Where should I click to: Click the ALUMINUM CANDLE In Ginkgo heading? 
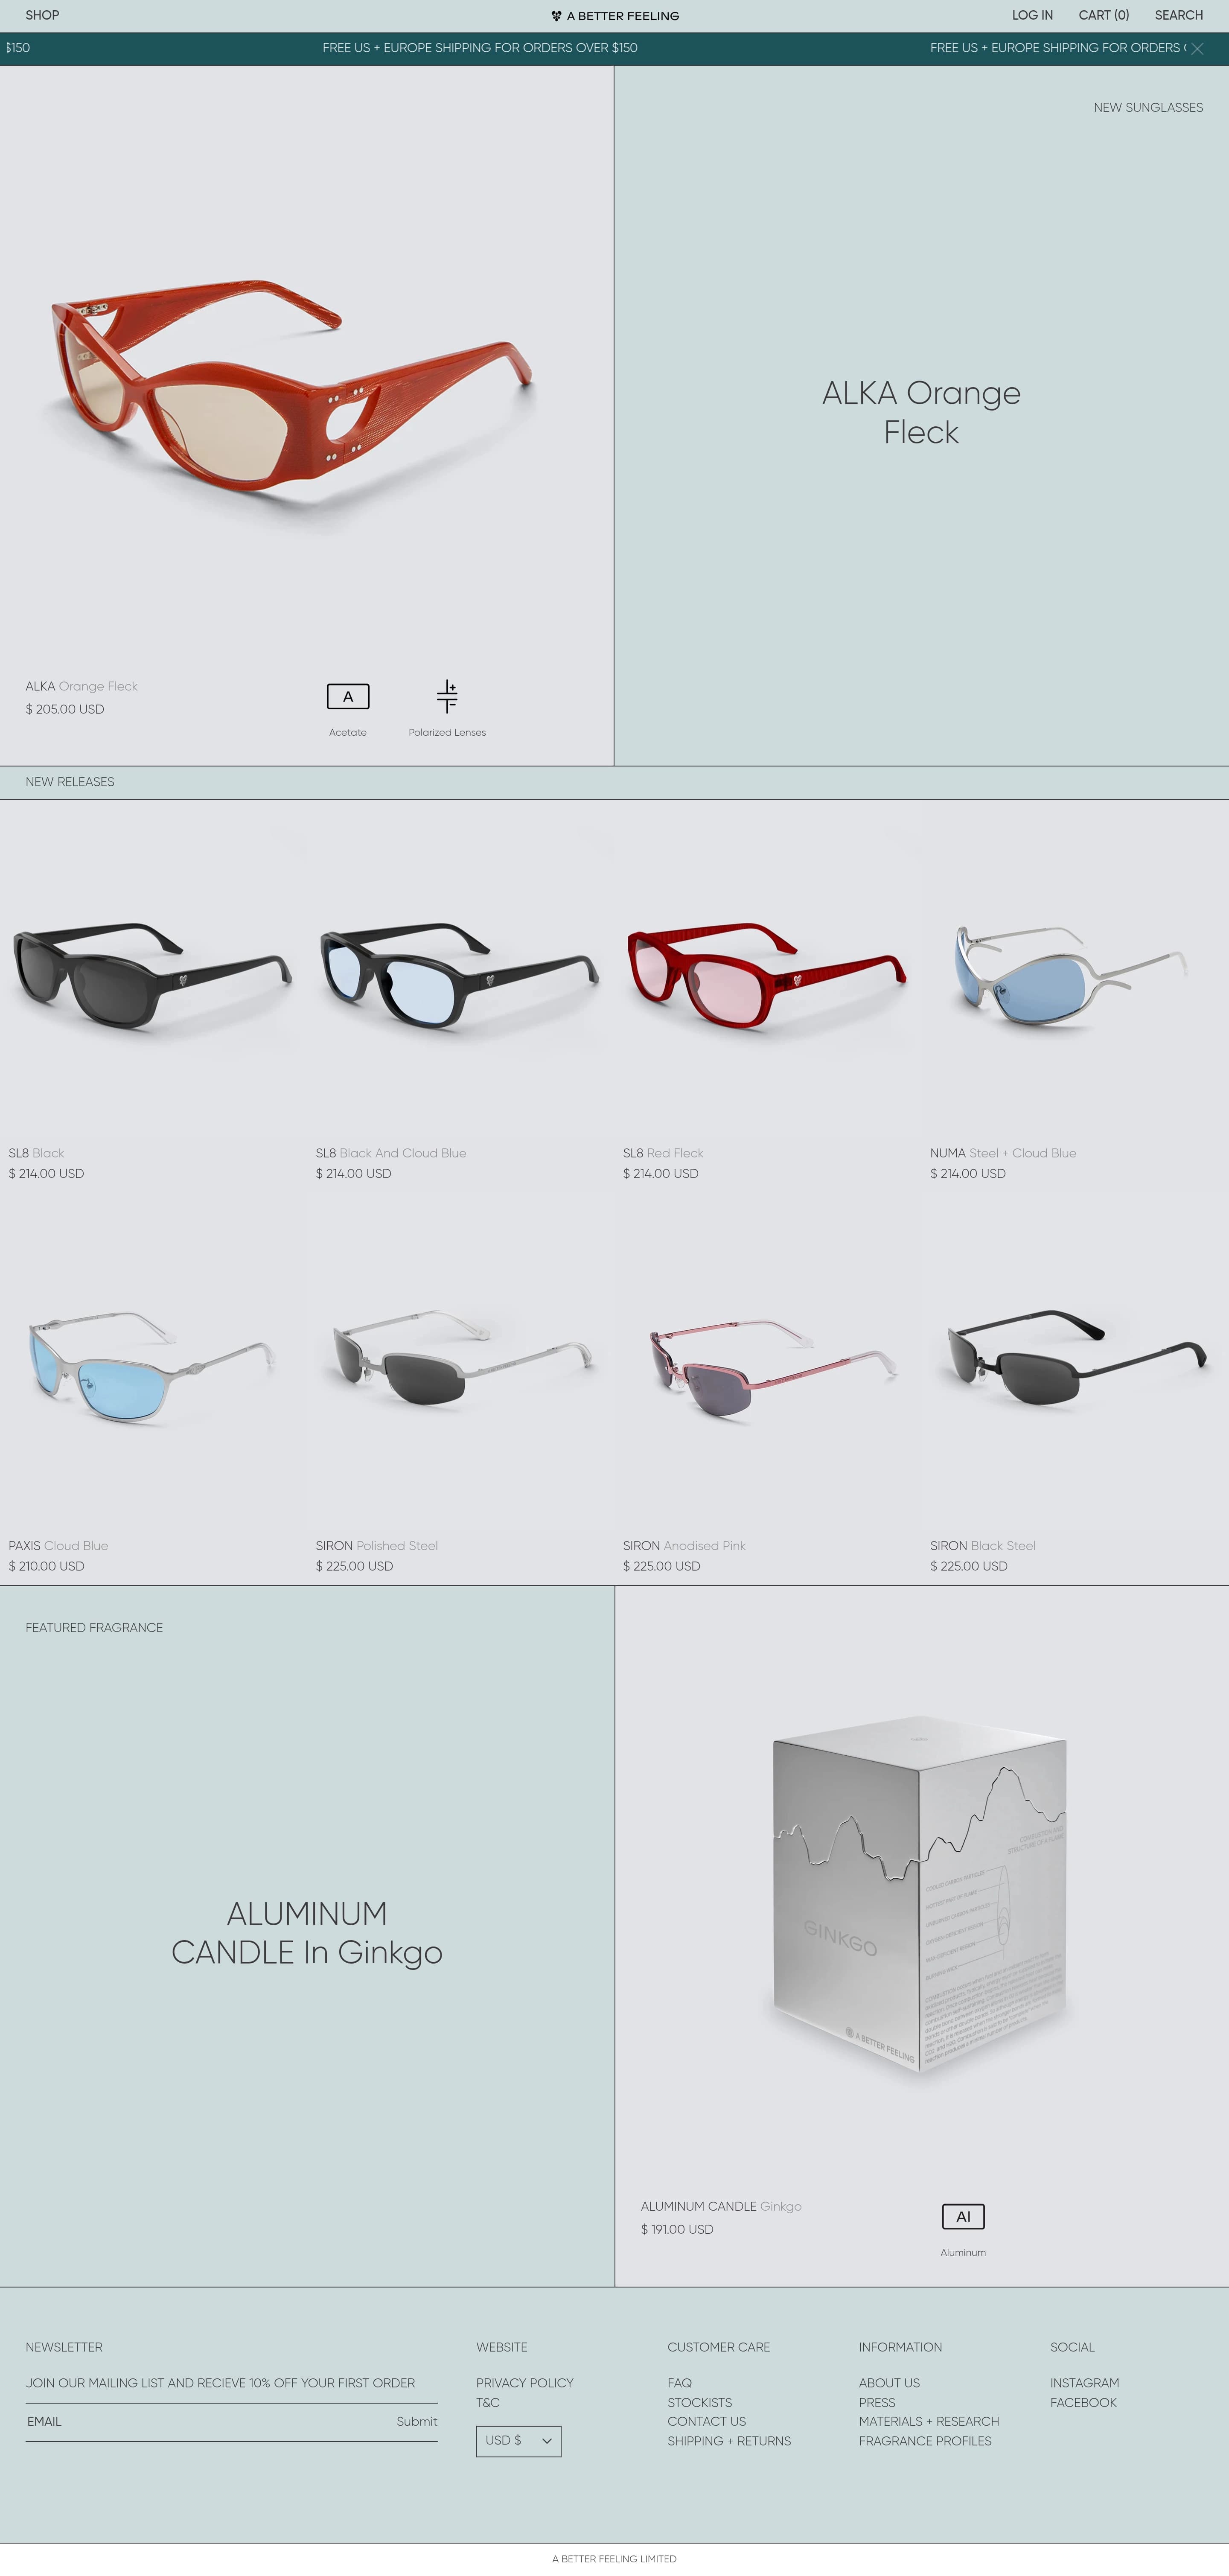(x=307, y=1932)
